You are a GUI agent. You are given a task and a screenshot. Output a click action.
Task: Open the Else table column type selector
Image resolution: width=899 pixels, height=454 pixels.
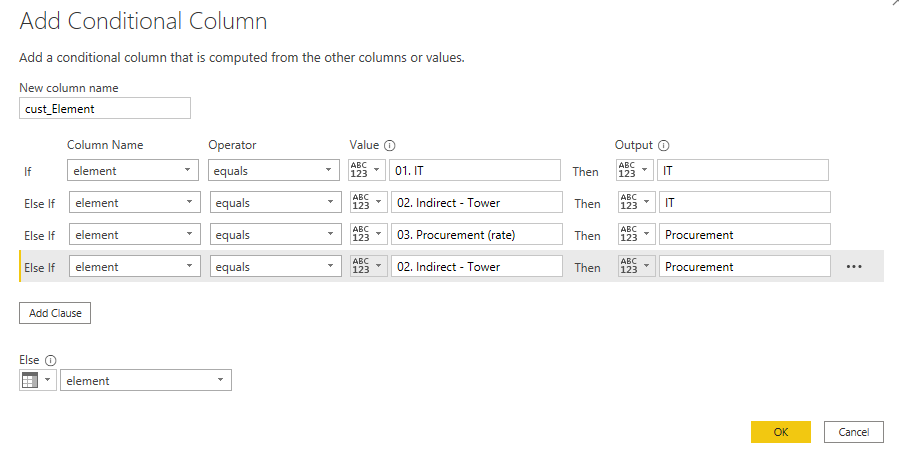click(x=38, y=380)
